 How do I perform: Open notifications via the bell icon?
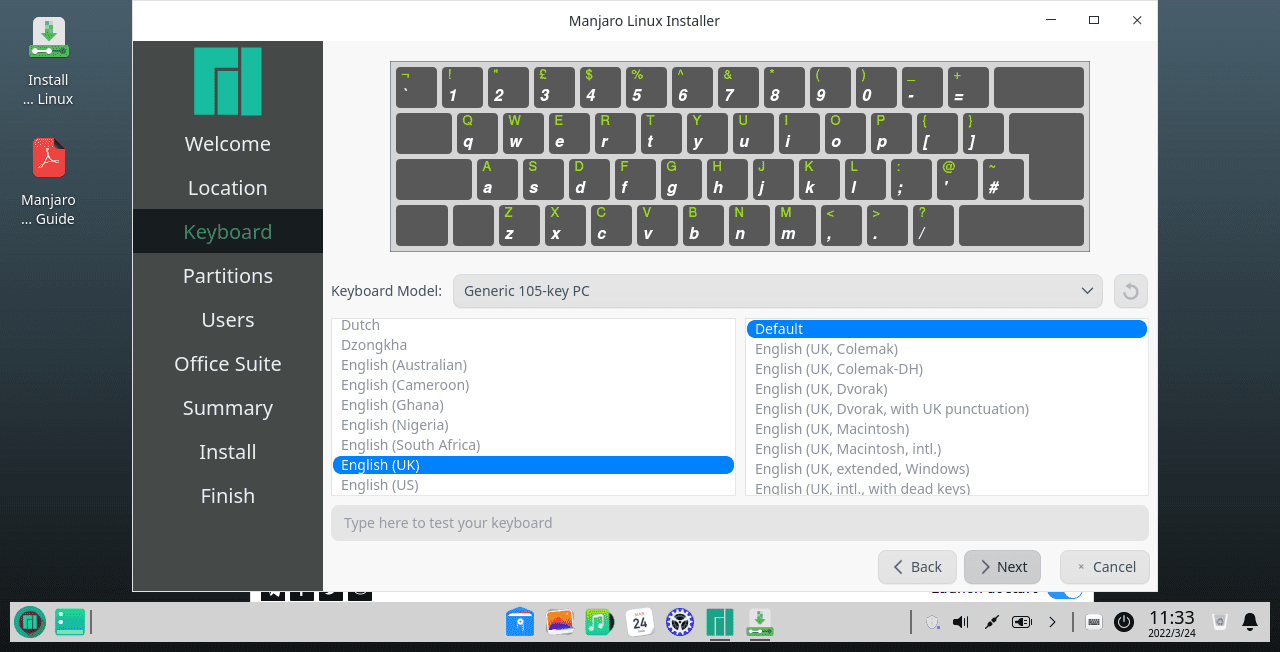(1250, 622)
